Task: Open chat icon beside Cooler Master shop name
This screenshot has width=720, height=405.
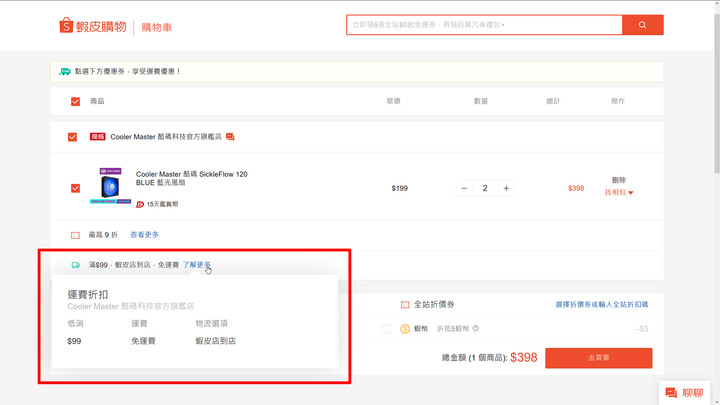Action: pos(230,137)
